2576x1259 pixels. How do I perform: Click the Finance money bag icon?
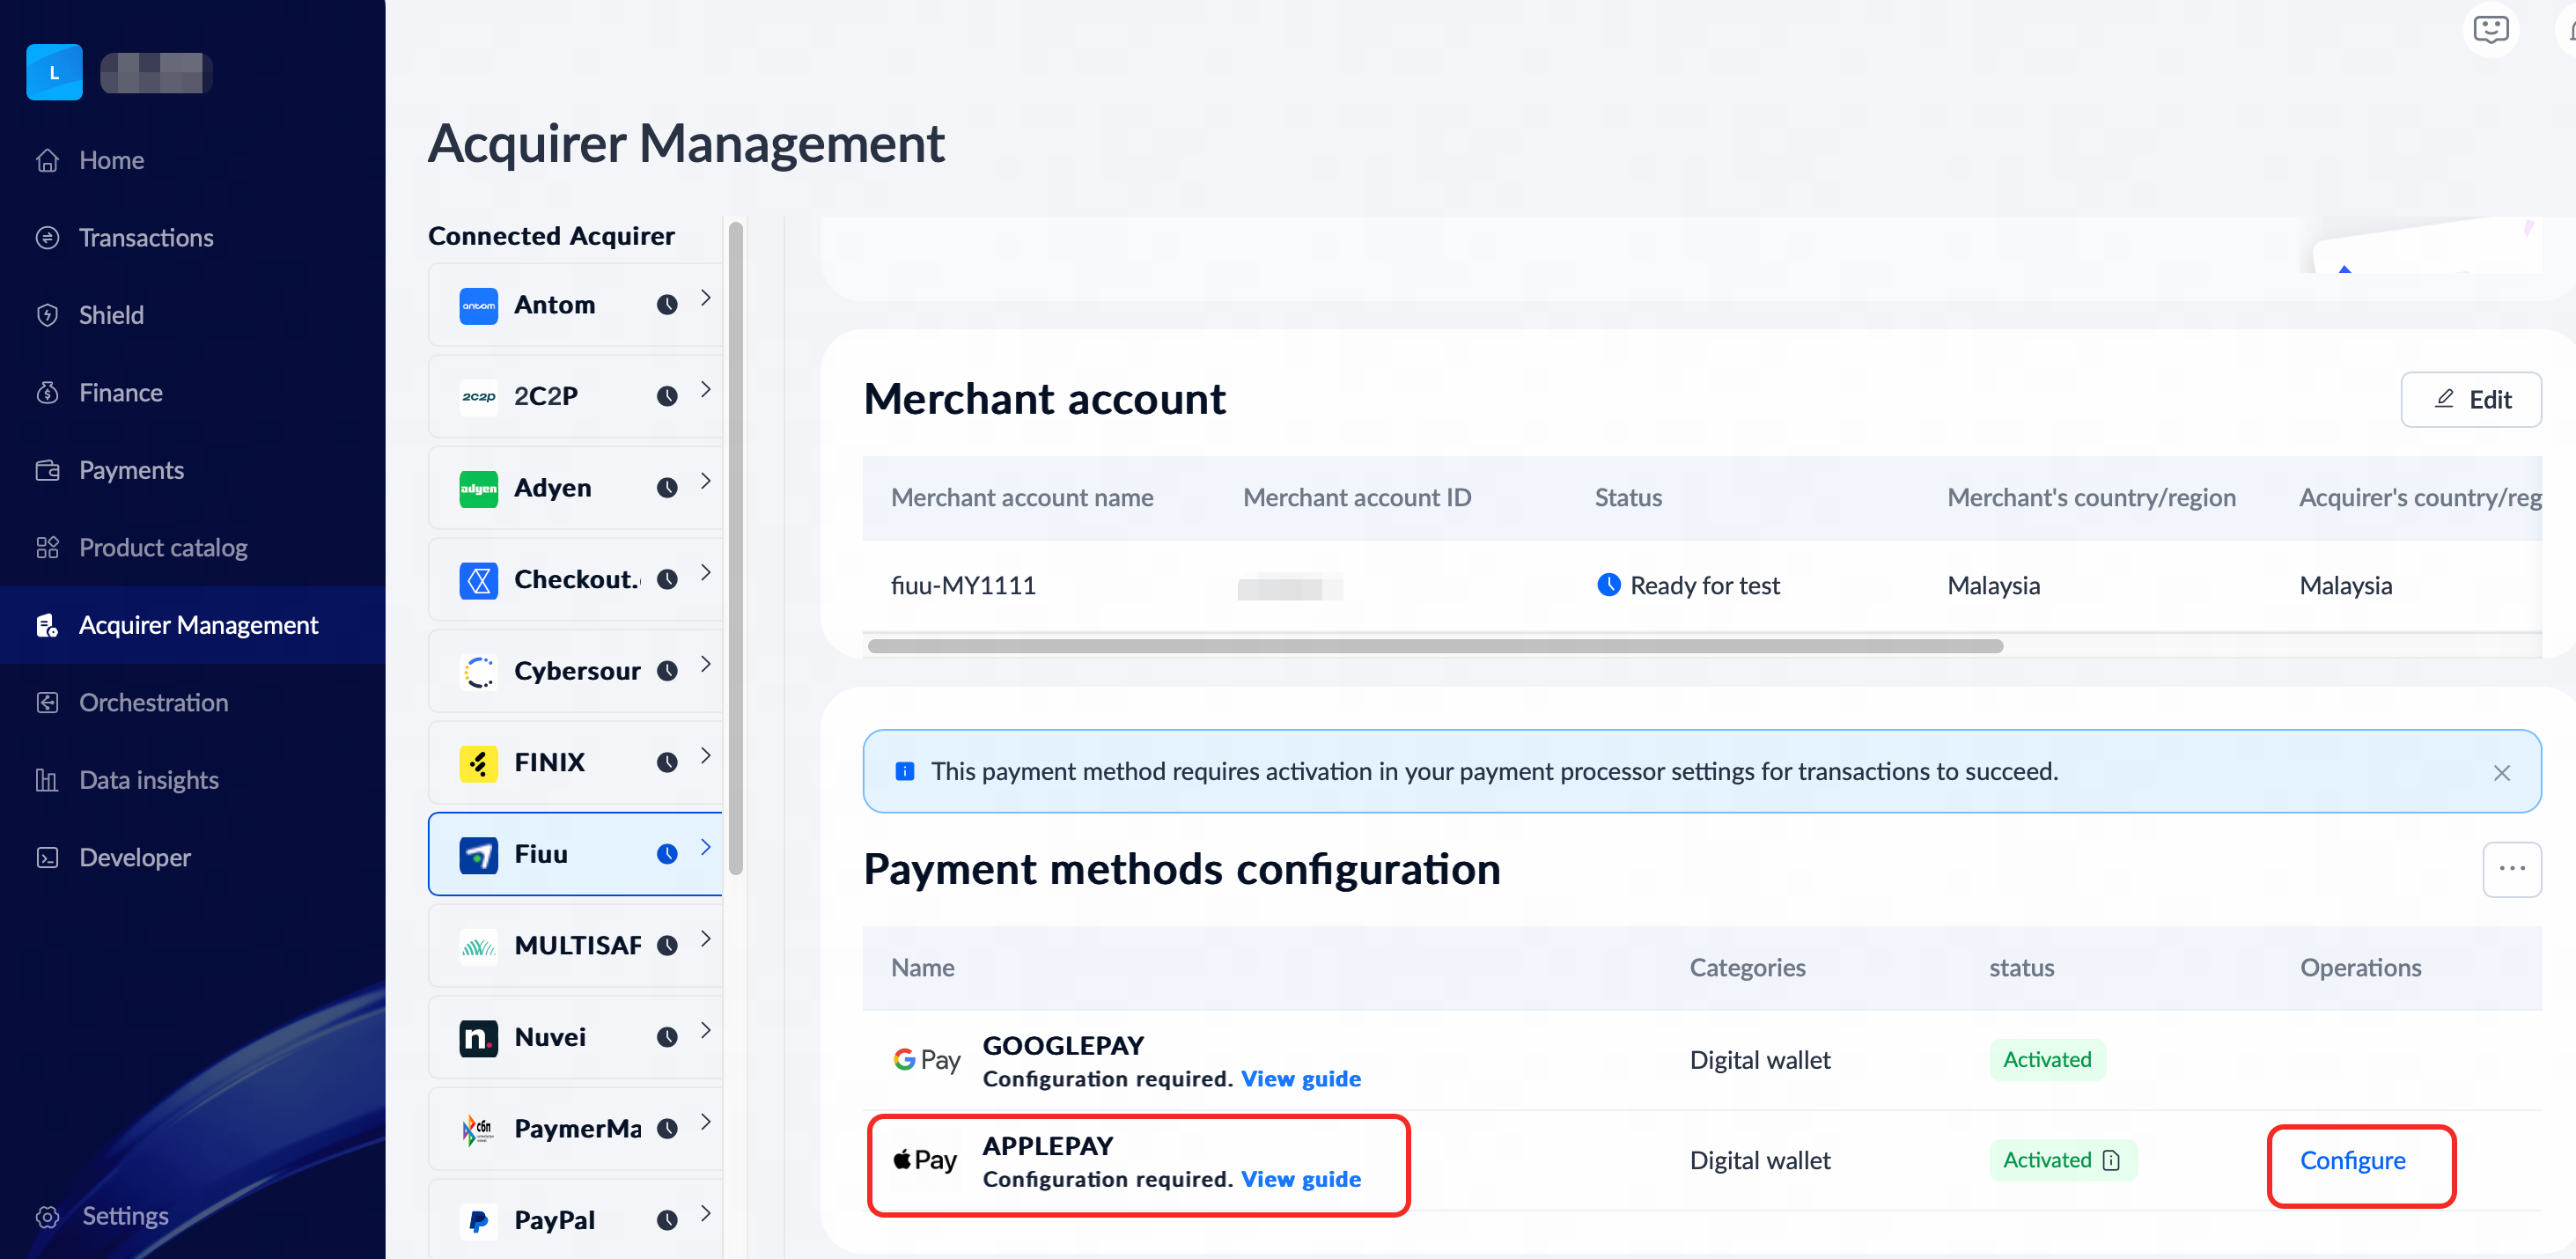pos(47,393)
